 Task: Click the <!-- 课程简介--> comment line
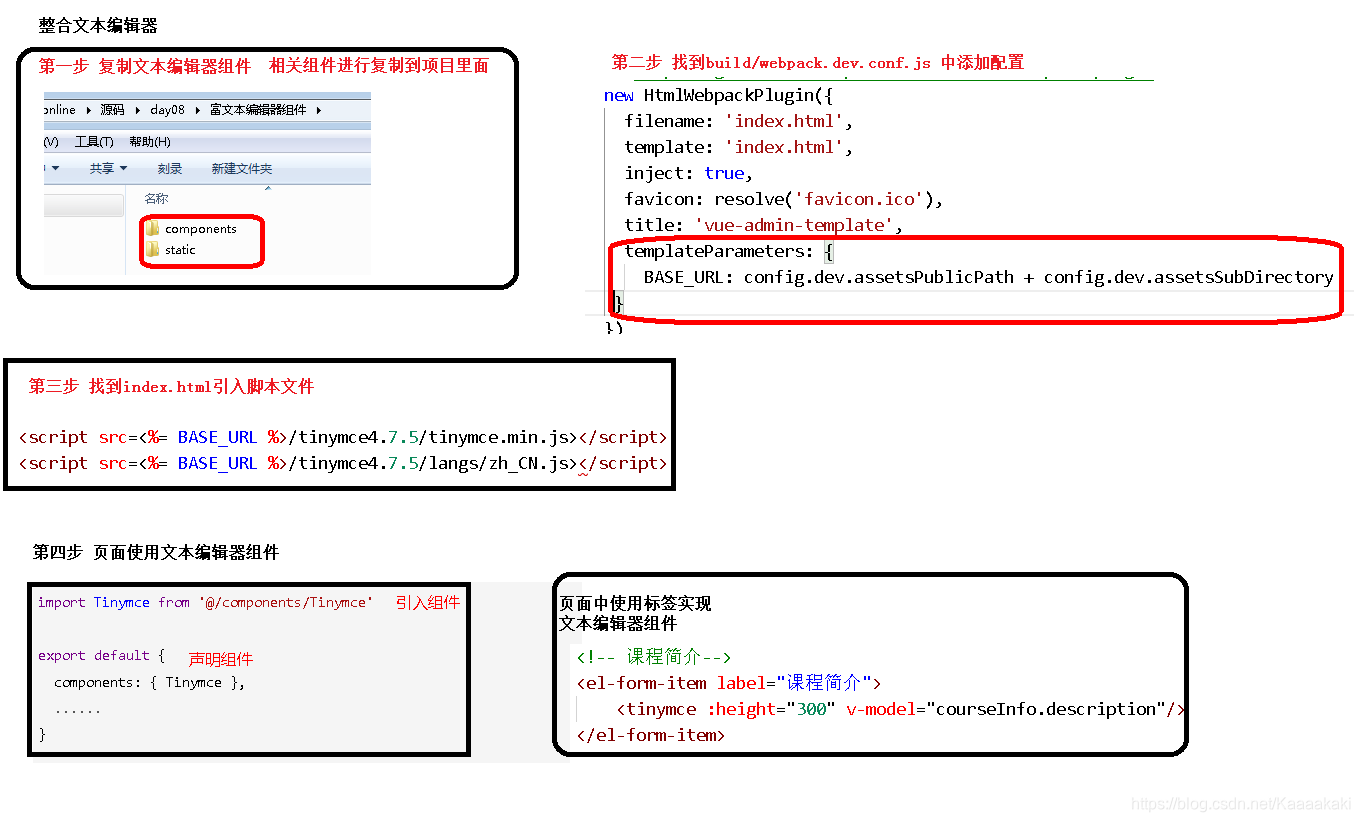click(x=654, y=658)
